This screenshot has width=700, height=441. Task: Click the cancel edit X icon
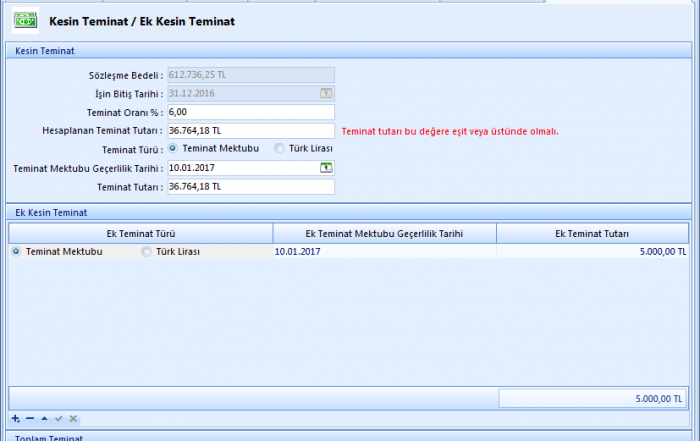[x=73, y=418]
